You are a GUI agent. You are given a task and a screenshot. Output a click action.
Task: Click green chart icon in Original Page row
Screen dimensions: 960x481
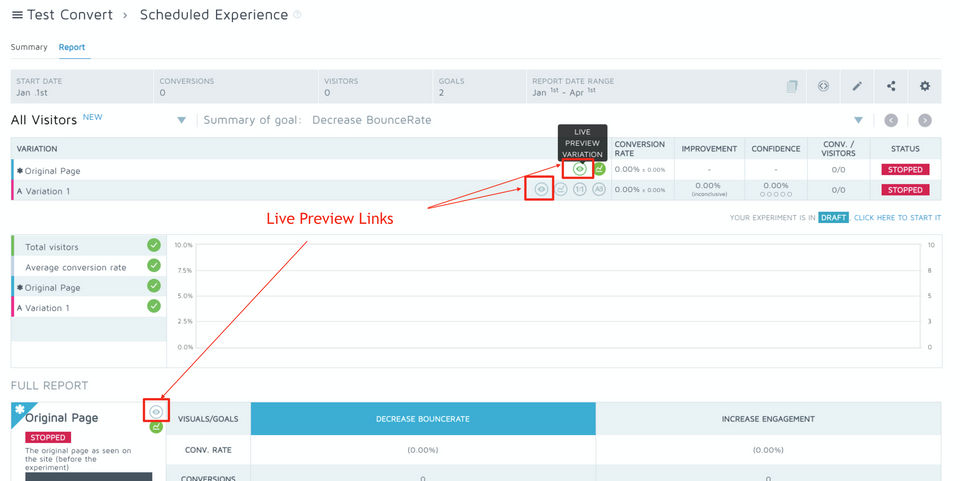[599, 169]
